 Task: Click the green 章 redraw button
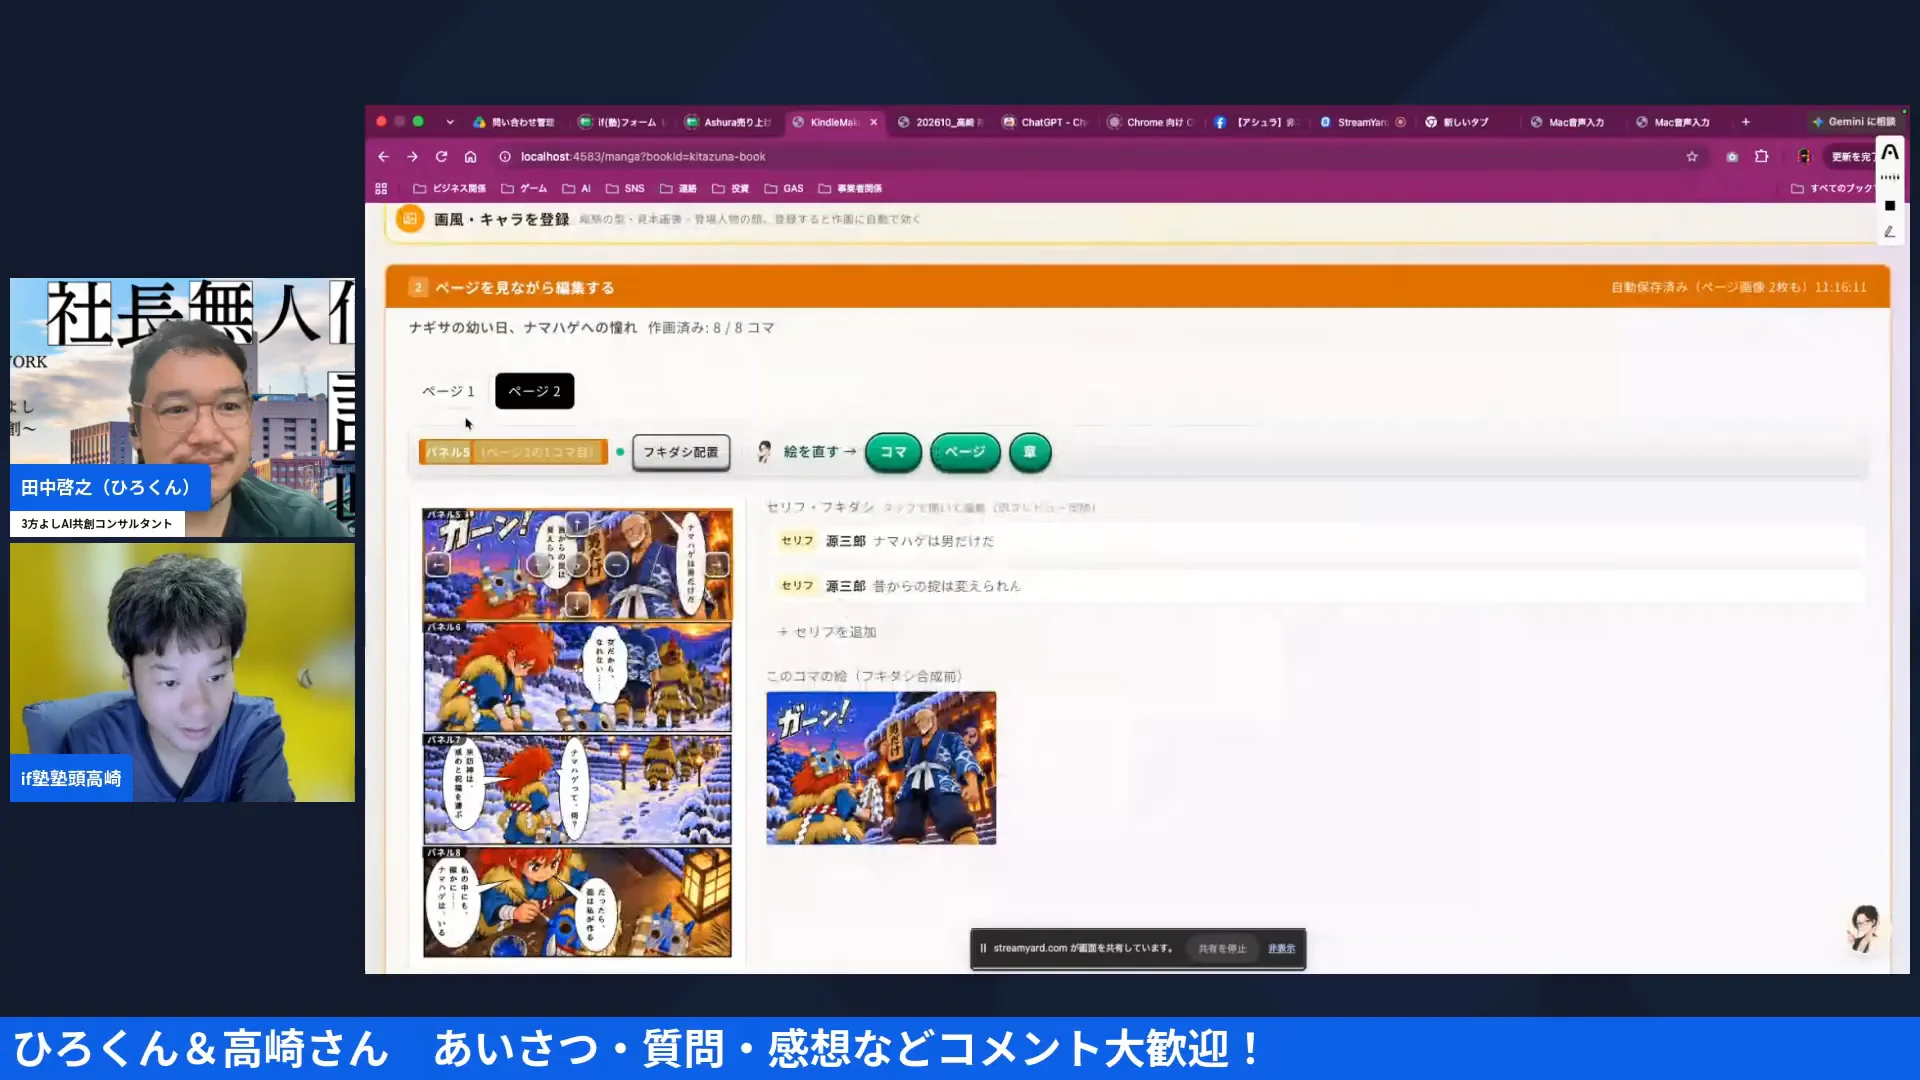point(1030,452)
